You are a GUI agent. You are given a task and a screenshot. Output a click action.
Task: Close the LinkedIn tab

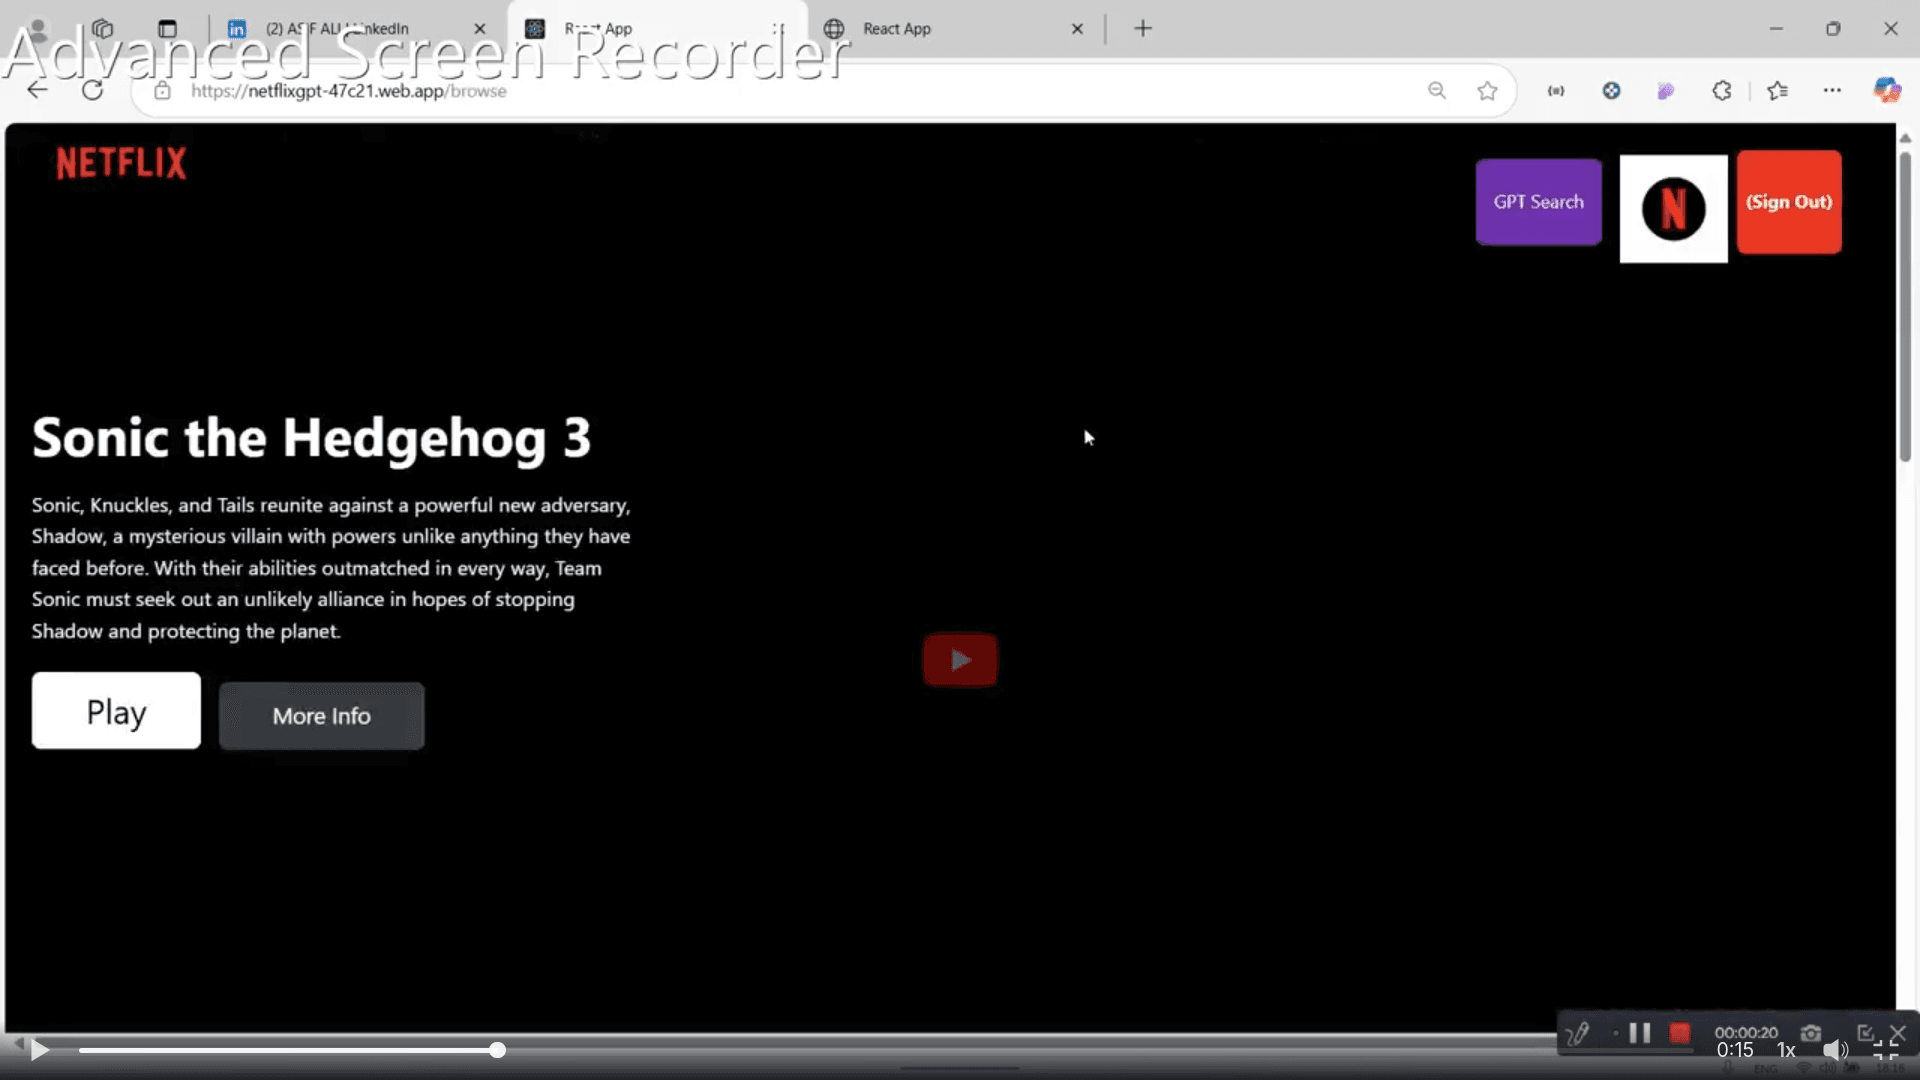[x=480, y=29]
